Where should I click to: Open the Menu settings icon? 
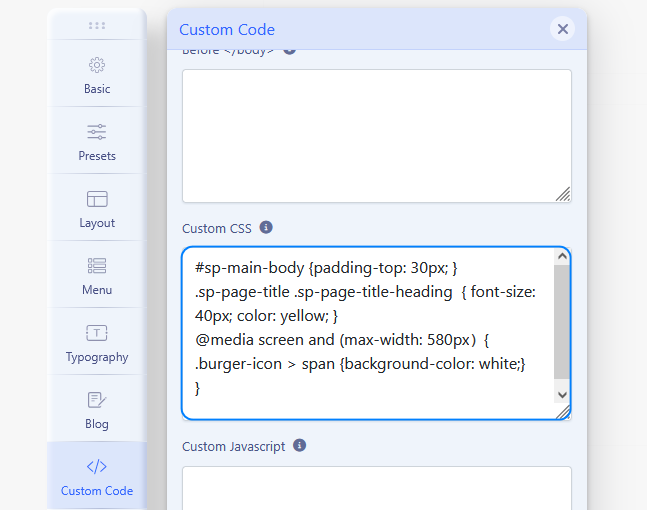coord(97,266)
